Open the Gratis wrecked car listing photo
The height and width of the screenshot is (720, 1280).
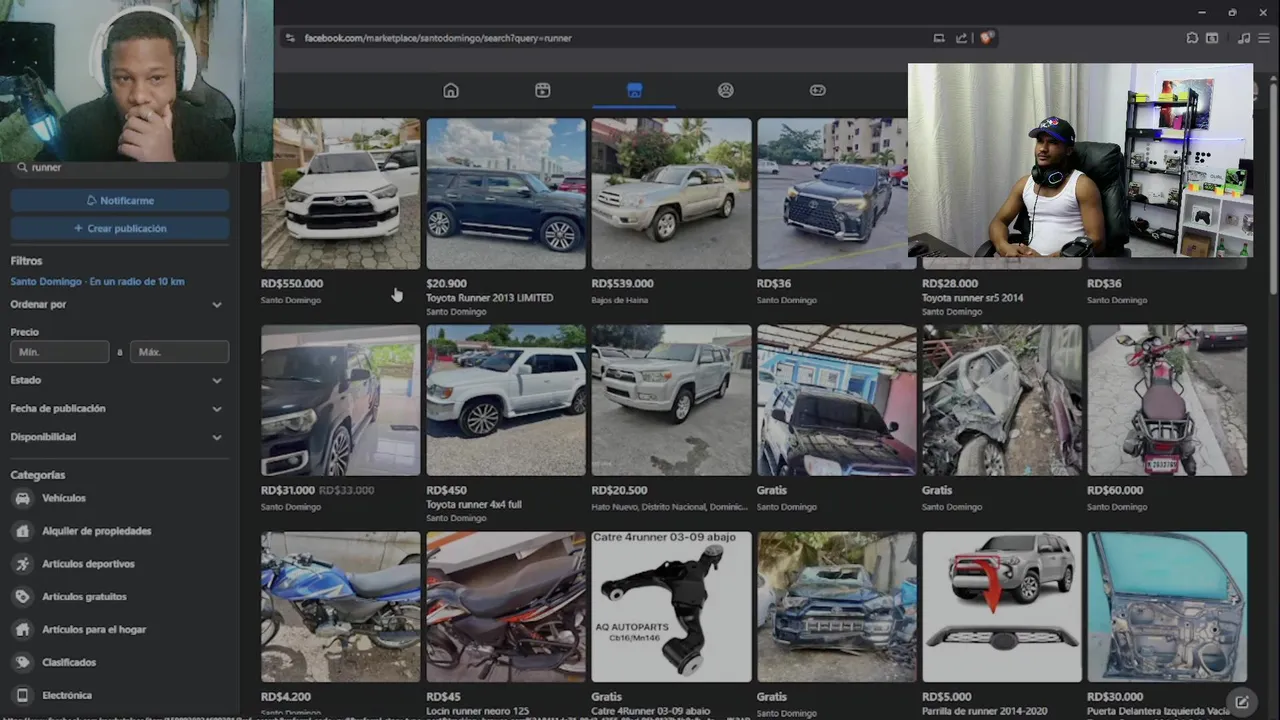1002,400
